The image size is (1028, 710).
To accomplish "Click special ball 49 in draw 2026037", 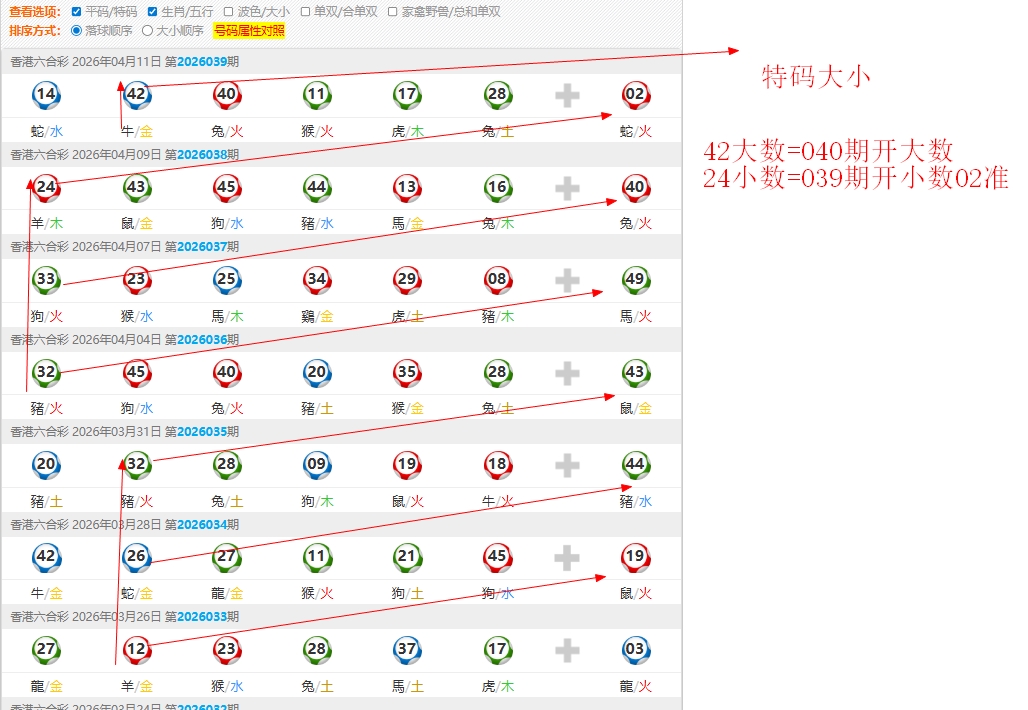I will (635, 280).
